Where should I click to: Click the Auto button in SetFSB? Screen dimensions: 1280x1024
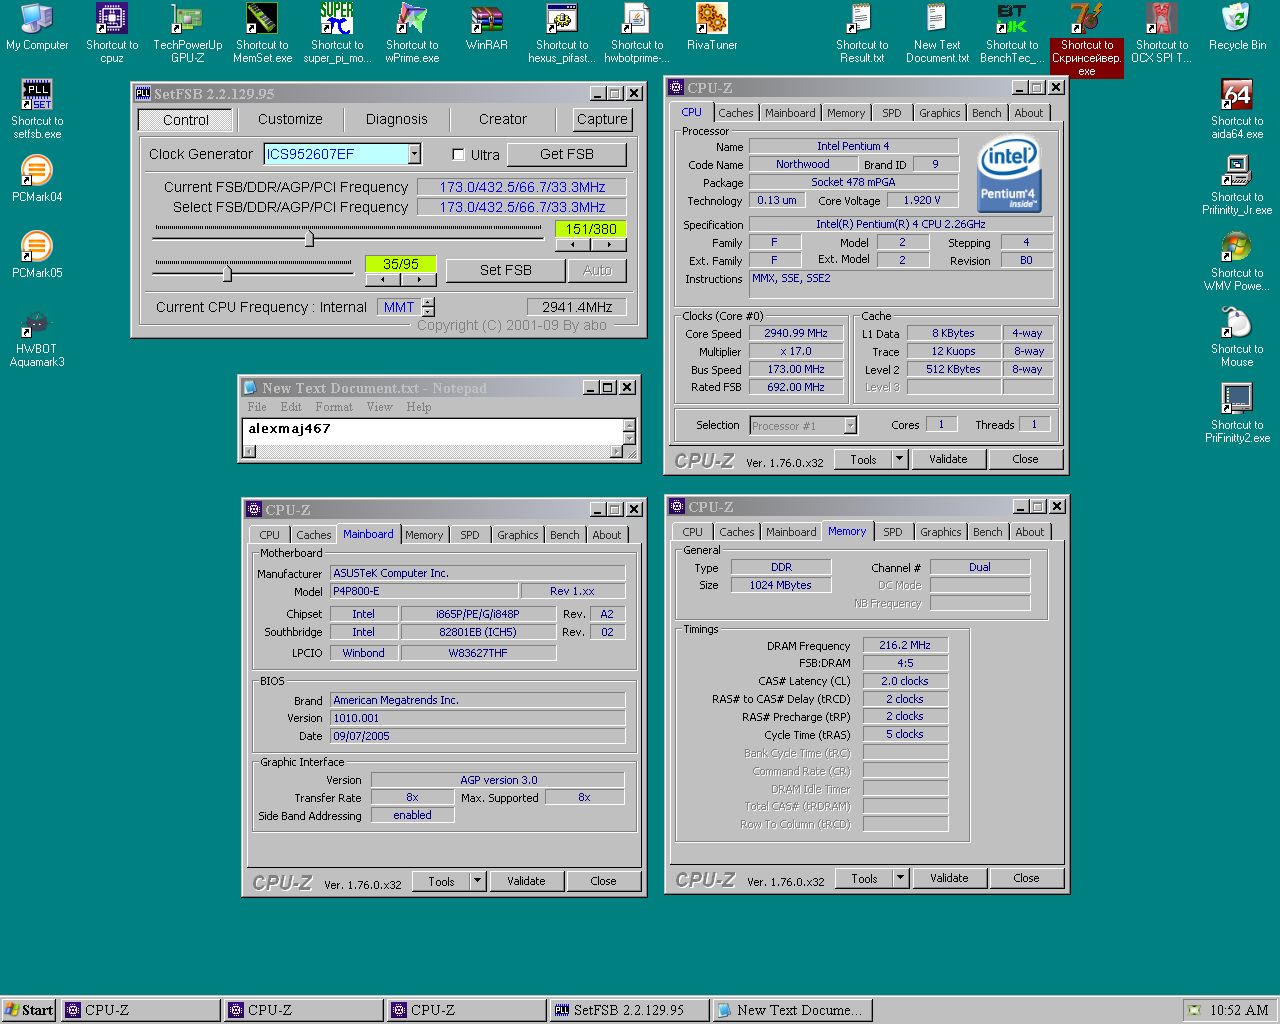click(597, 270)
